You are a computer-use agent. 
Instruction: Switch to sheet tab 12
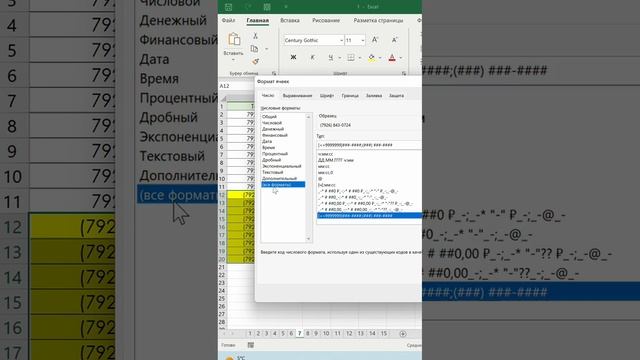pos(349,334)
